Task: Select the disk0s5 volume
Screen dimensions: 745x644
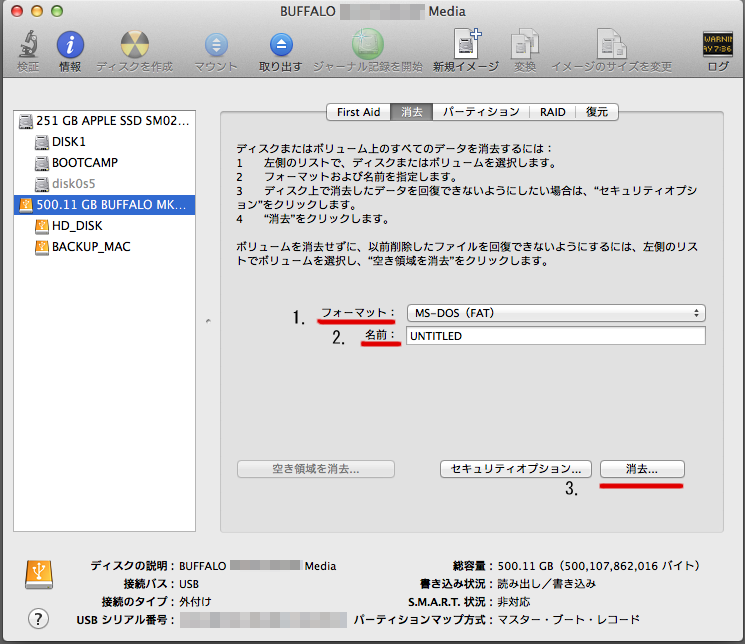Action: click(x=105, y=183)
